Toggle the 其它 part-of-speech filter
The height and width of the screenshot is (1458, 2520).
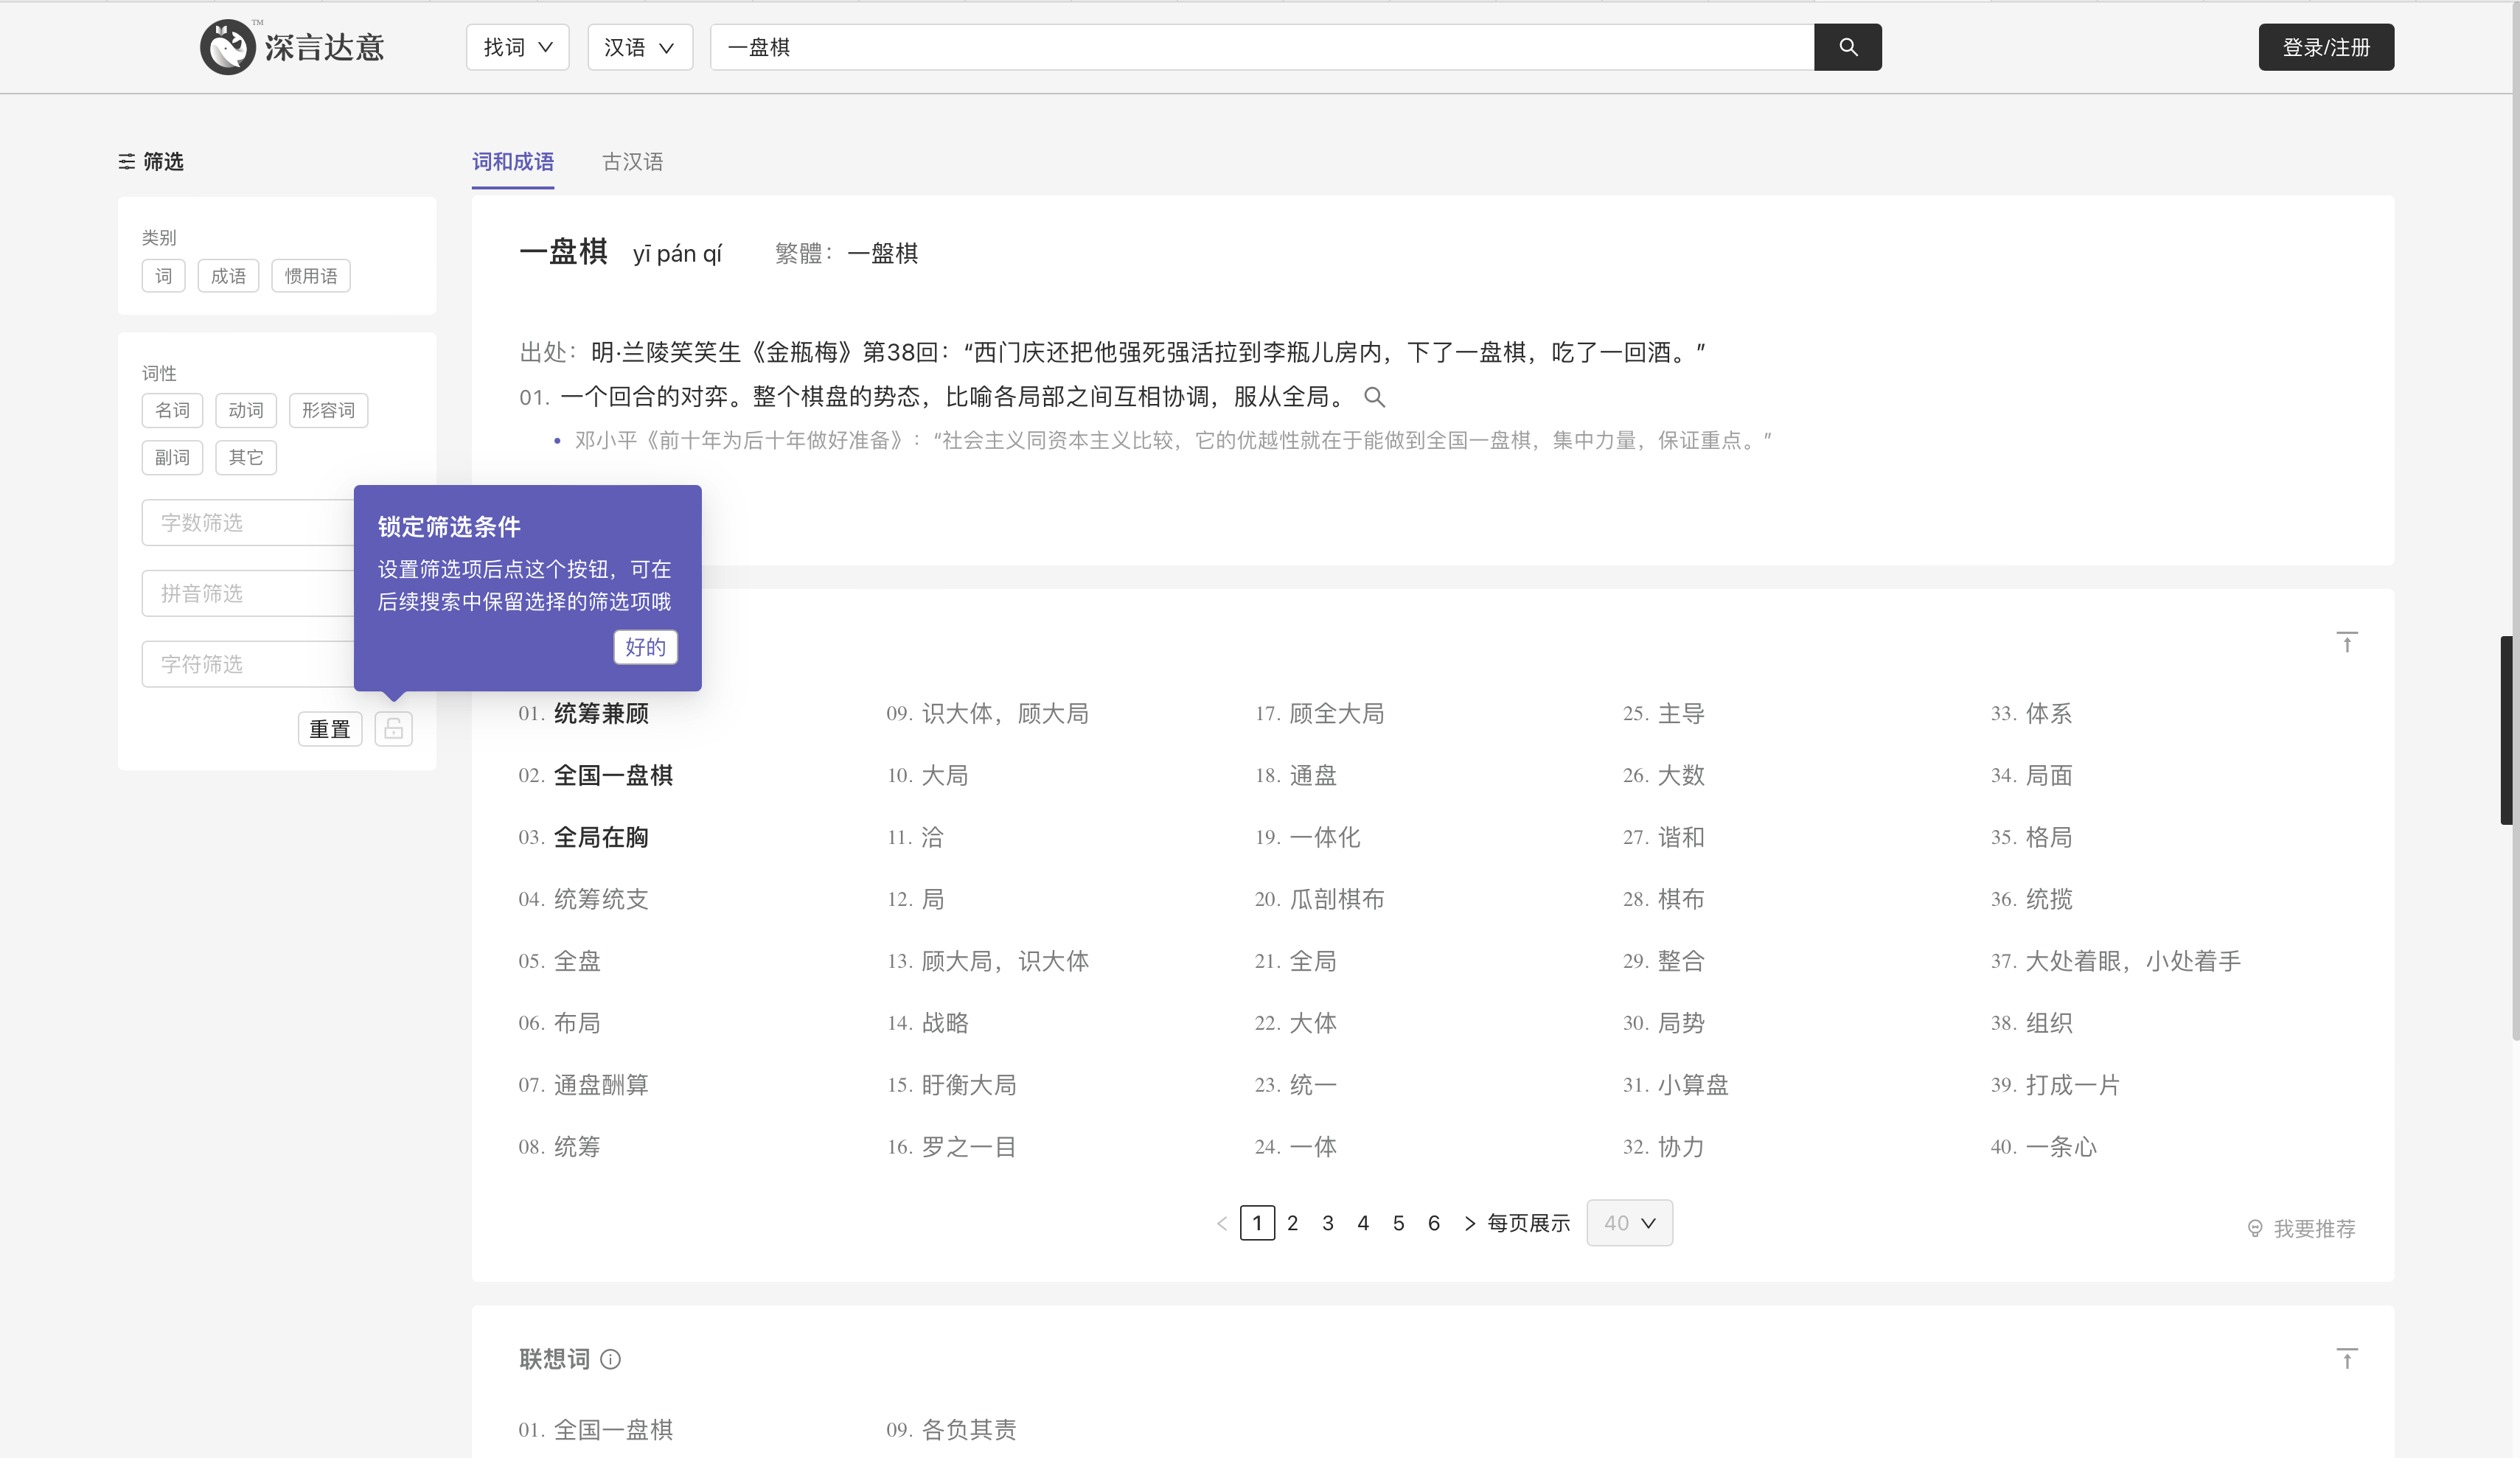246,457
